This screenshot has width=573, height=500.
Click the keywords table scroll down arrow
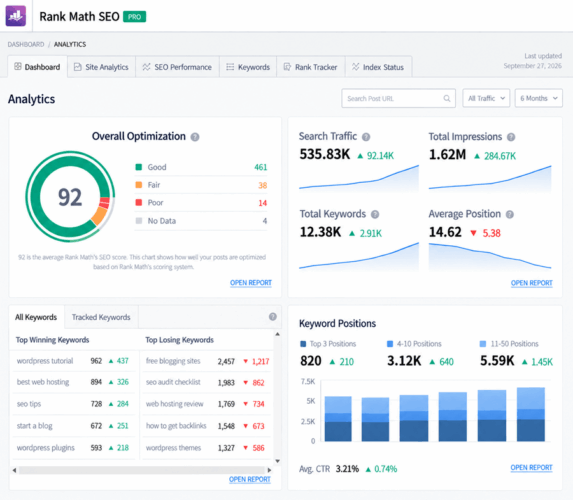point(277,461)
